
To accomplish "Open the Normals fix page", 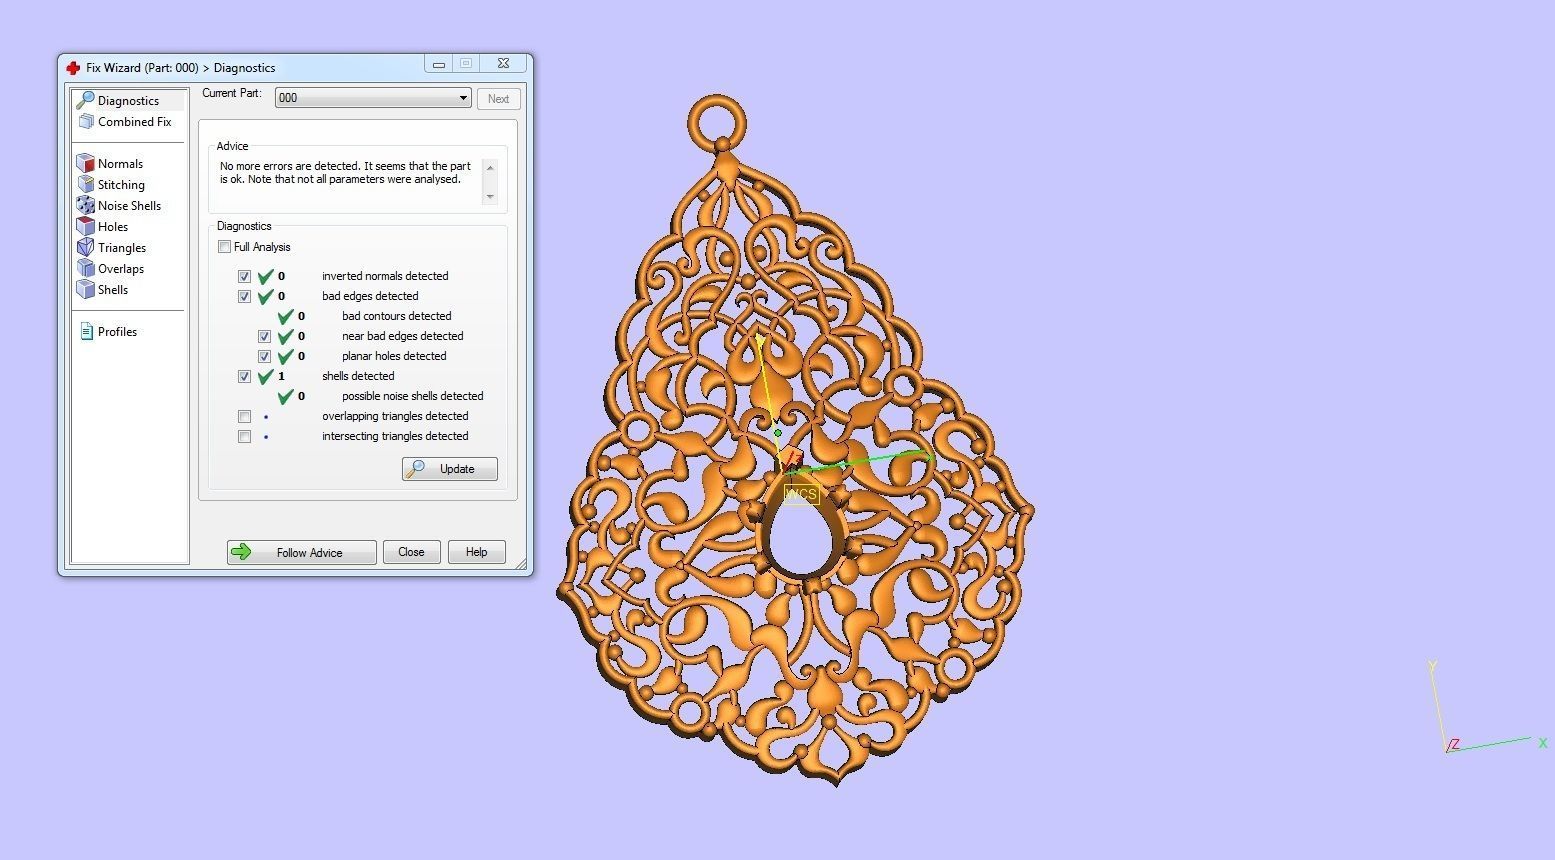I will (120, 164).
